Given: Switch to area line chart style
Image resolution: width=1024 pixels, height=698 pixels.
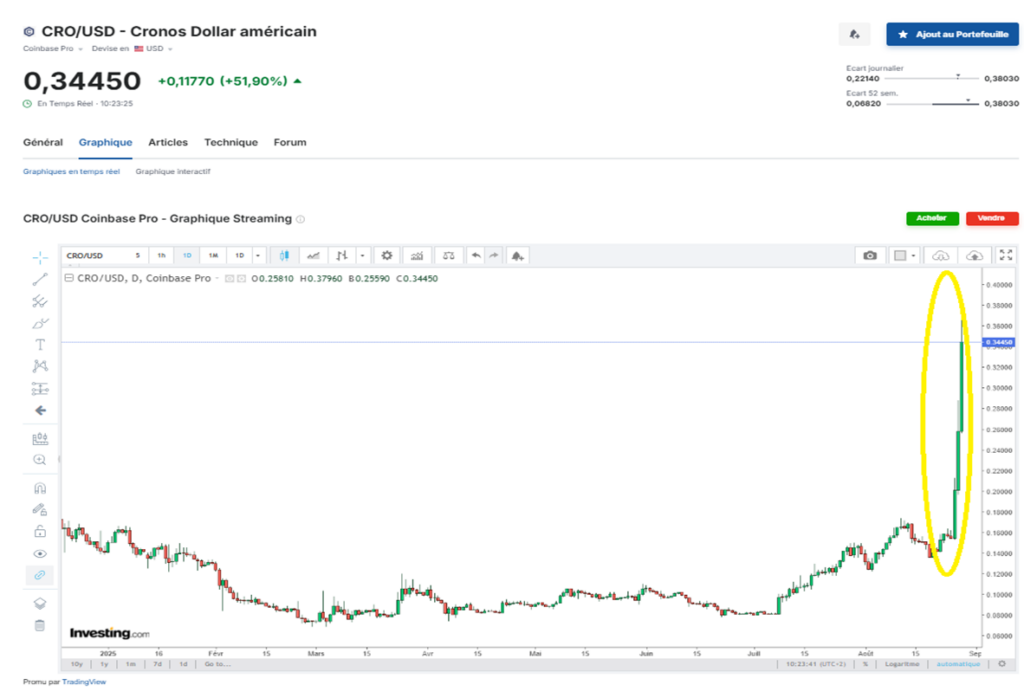Looking at the screenshot, I should coord(313,255).
